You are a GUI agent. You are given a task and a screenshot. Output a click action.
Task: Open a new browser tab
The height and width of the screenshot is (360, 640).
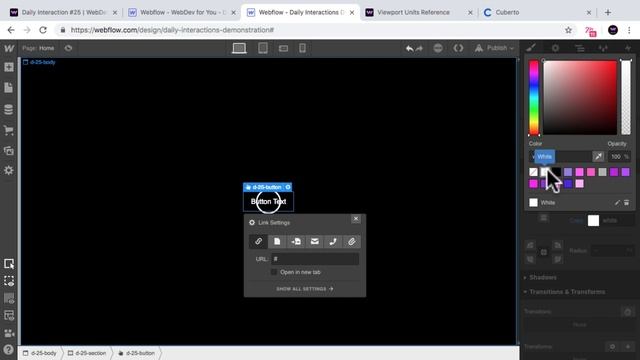608,13
